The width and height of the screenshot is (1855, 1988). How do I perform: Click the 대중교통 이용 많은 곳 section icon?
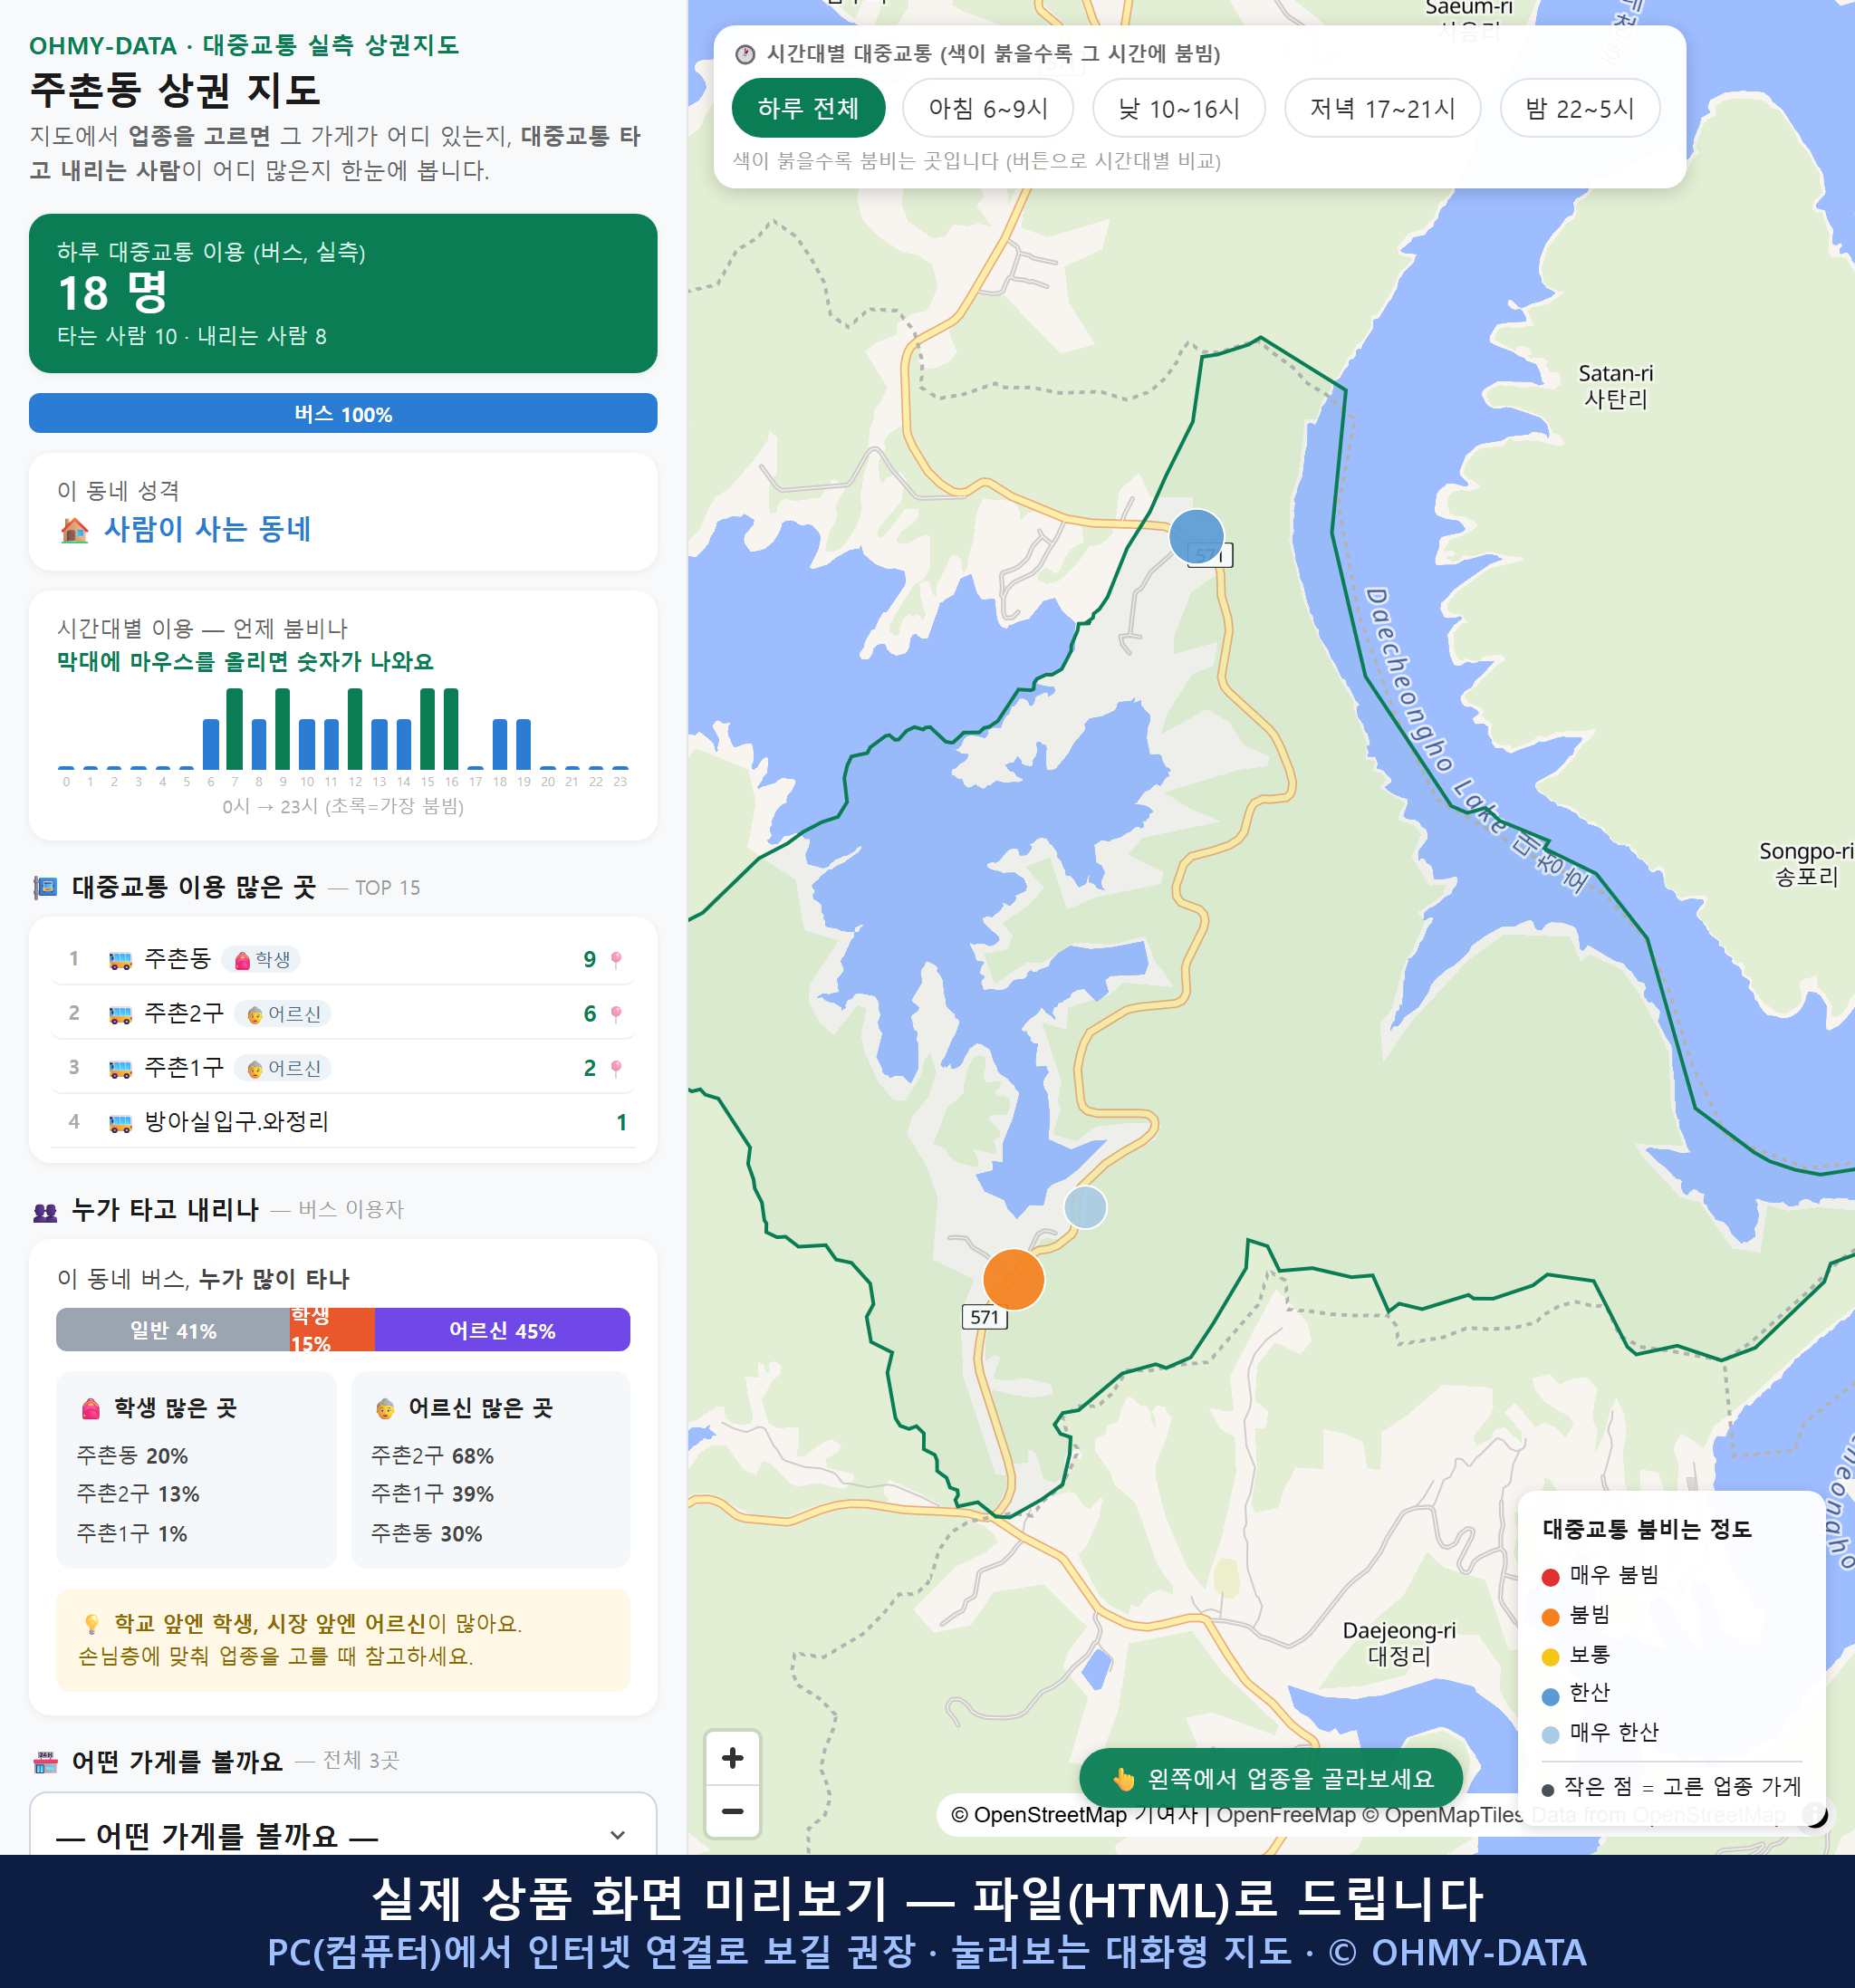coord(45,887)
